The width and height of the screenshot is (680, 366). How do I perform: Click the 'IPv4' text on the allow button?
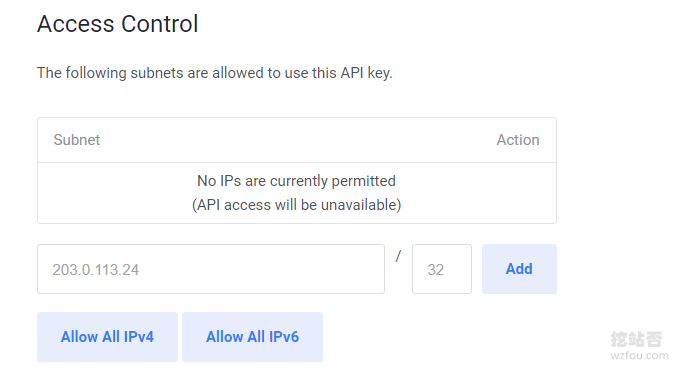pos(139,337)
